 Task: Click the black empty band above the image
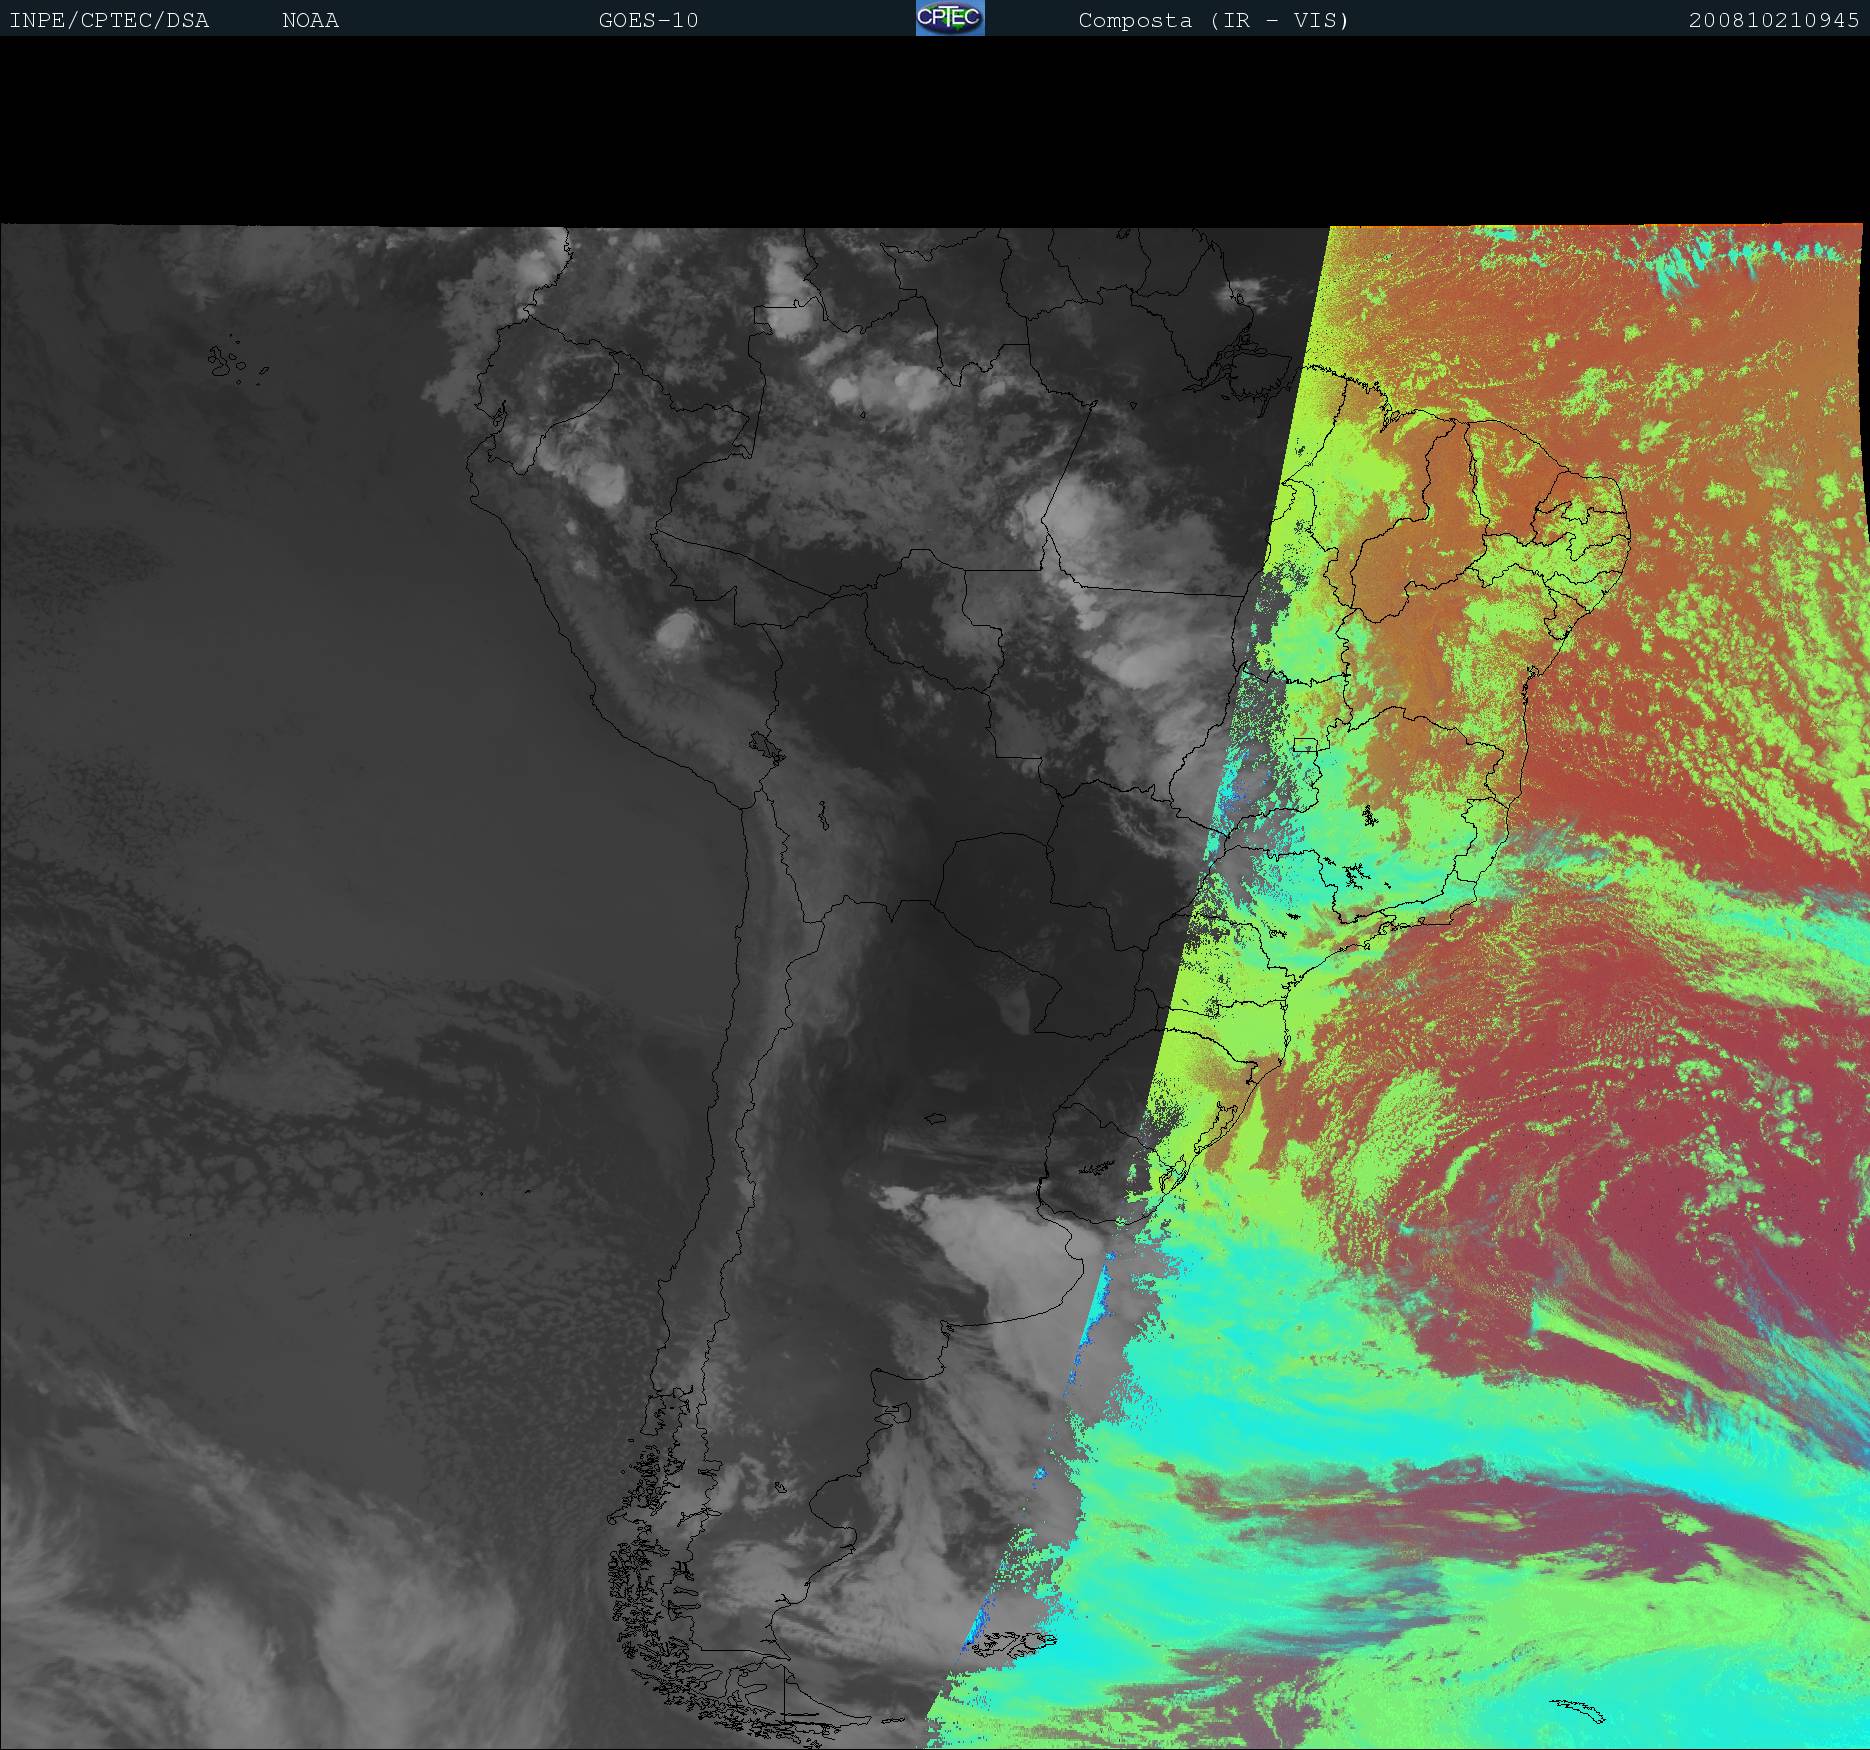[x=935, y=130]
